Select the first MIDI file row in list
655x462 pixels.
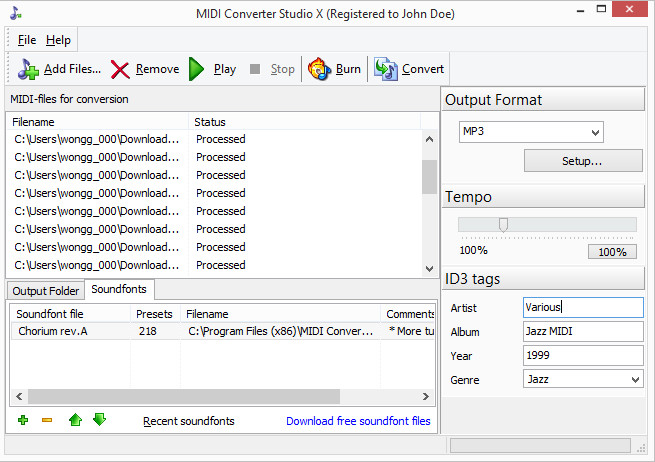pos(214,139)
